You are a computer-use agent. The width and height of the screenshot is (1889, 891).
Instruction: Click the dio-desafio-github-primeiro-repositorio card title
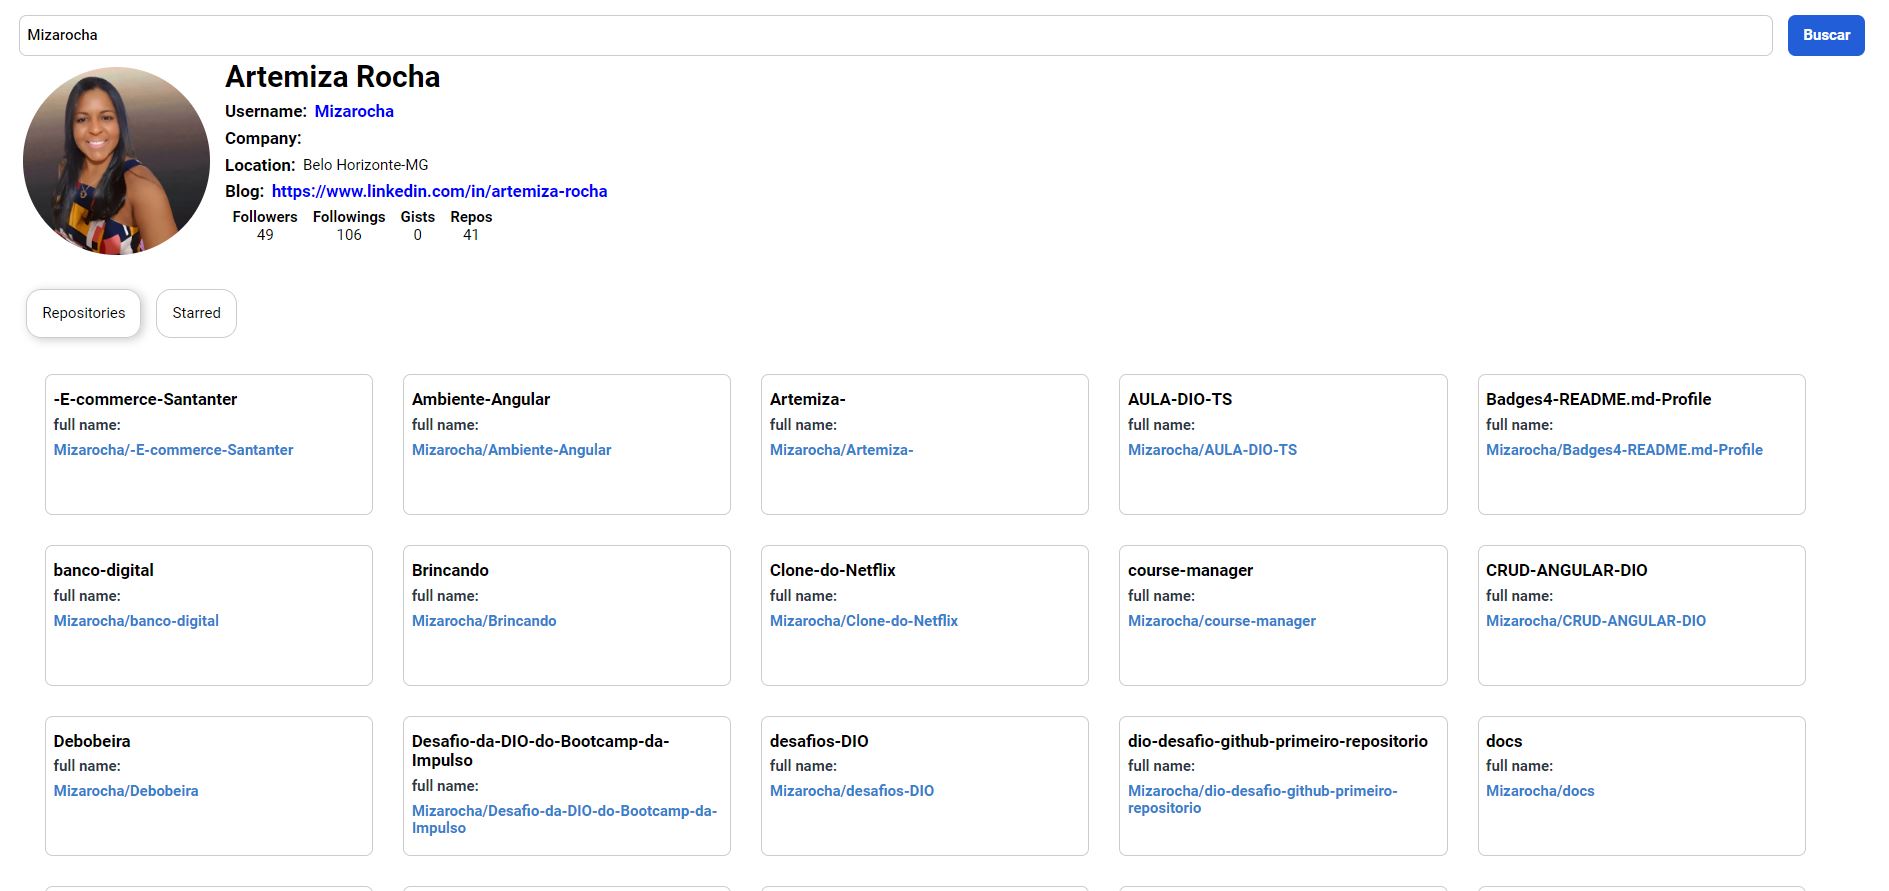(x=1277, y=741)
